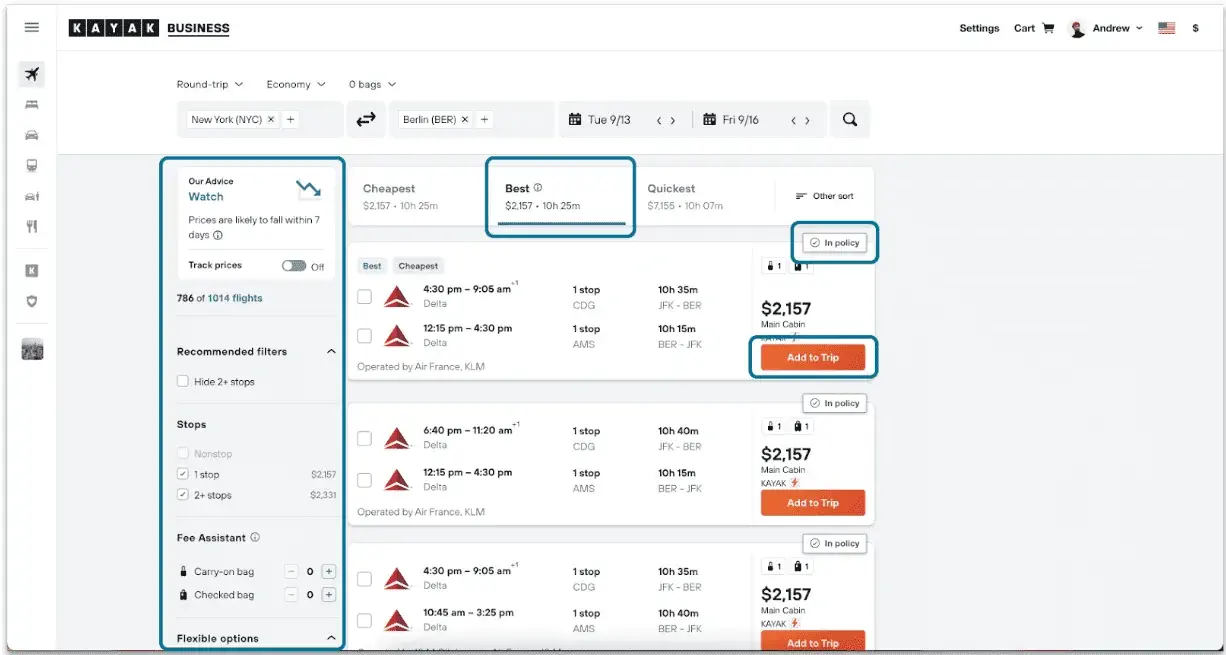This screenshot has width=1226, height=655.
Task: Show info about the price advice
Action: click(218, 236)
